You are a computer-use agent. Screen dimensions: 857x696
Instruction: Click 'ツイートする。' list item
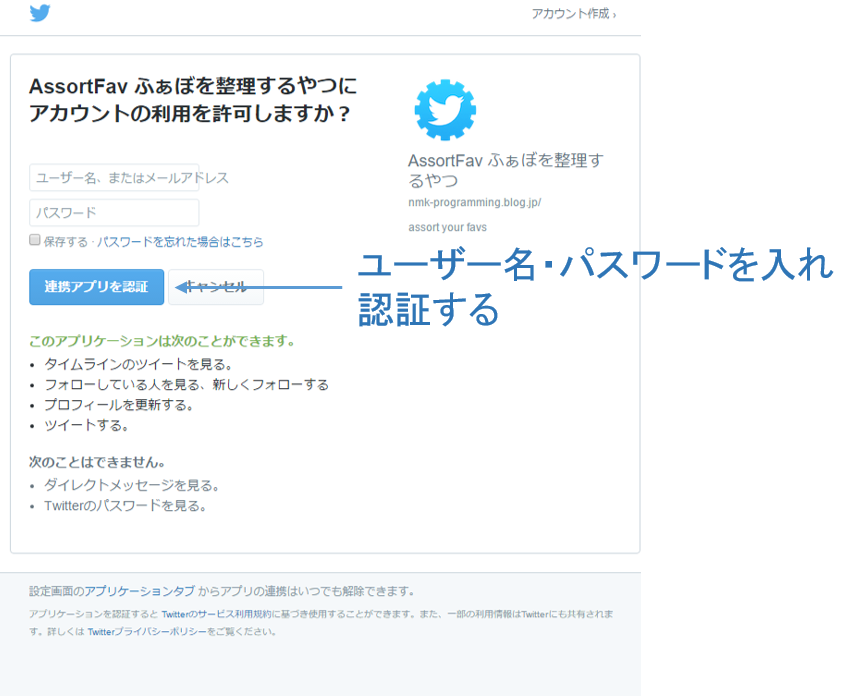[x=86, y=425]
